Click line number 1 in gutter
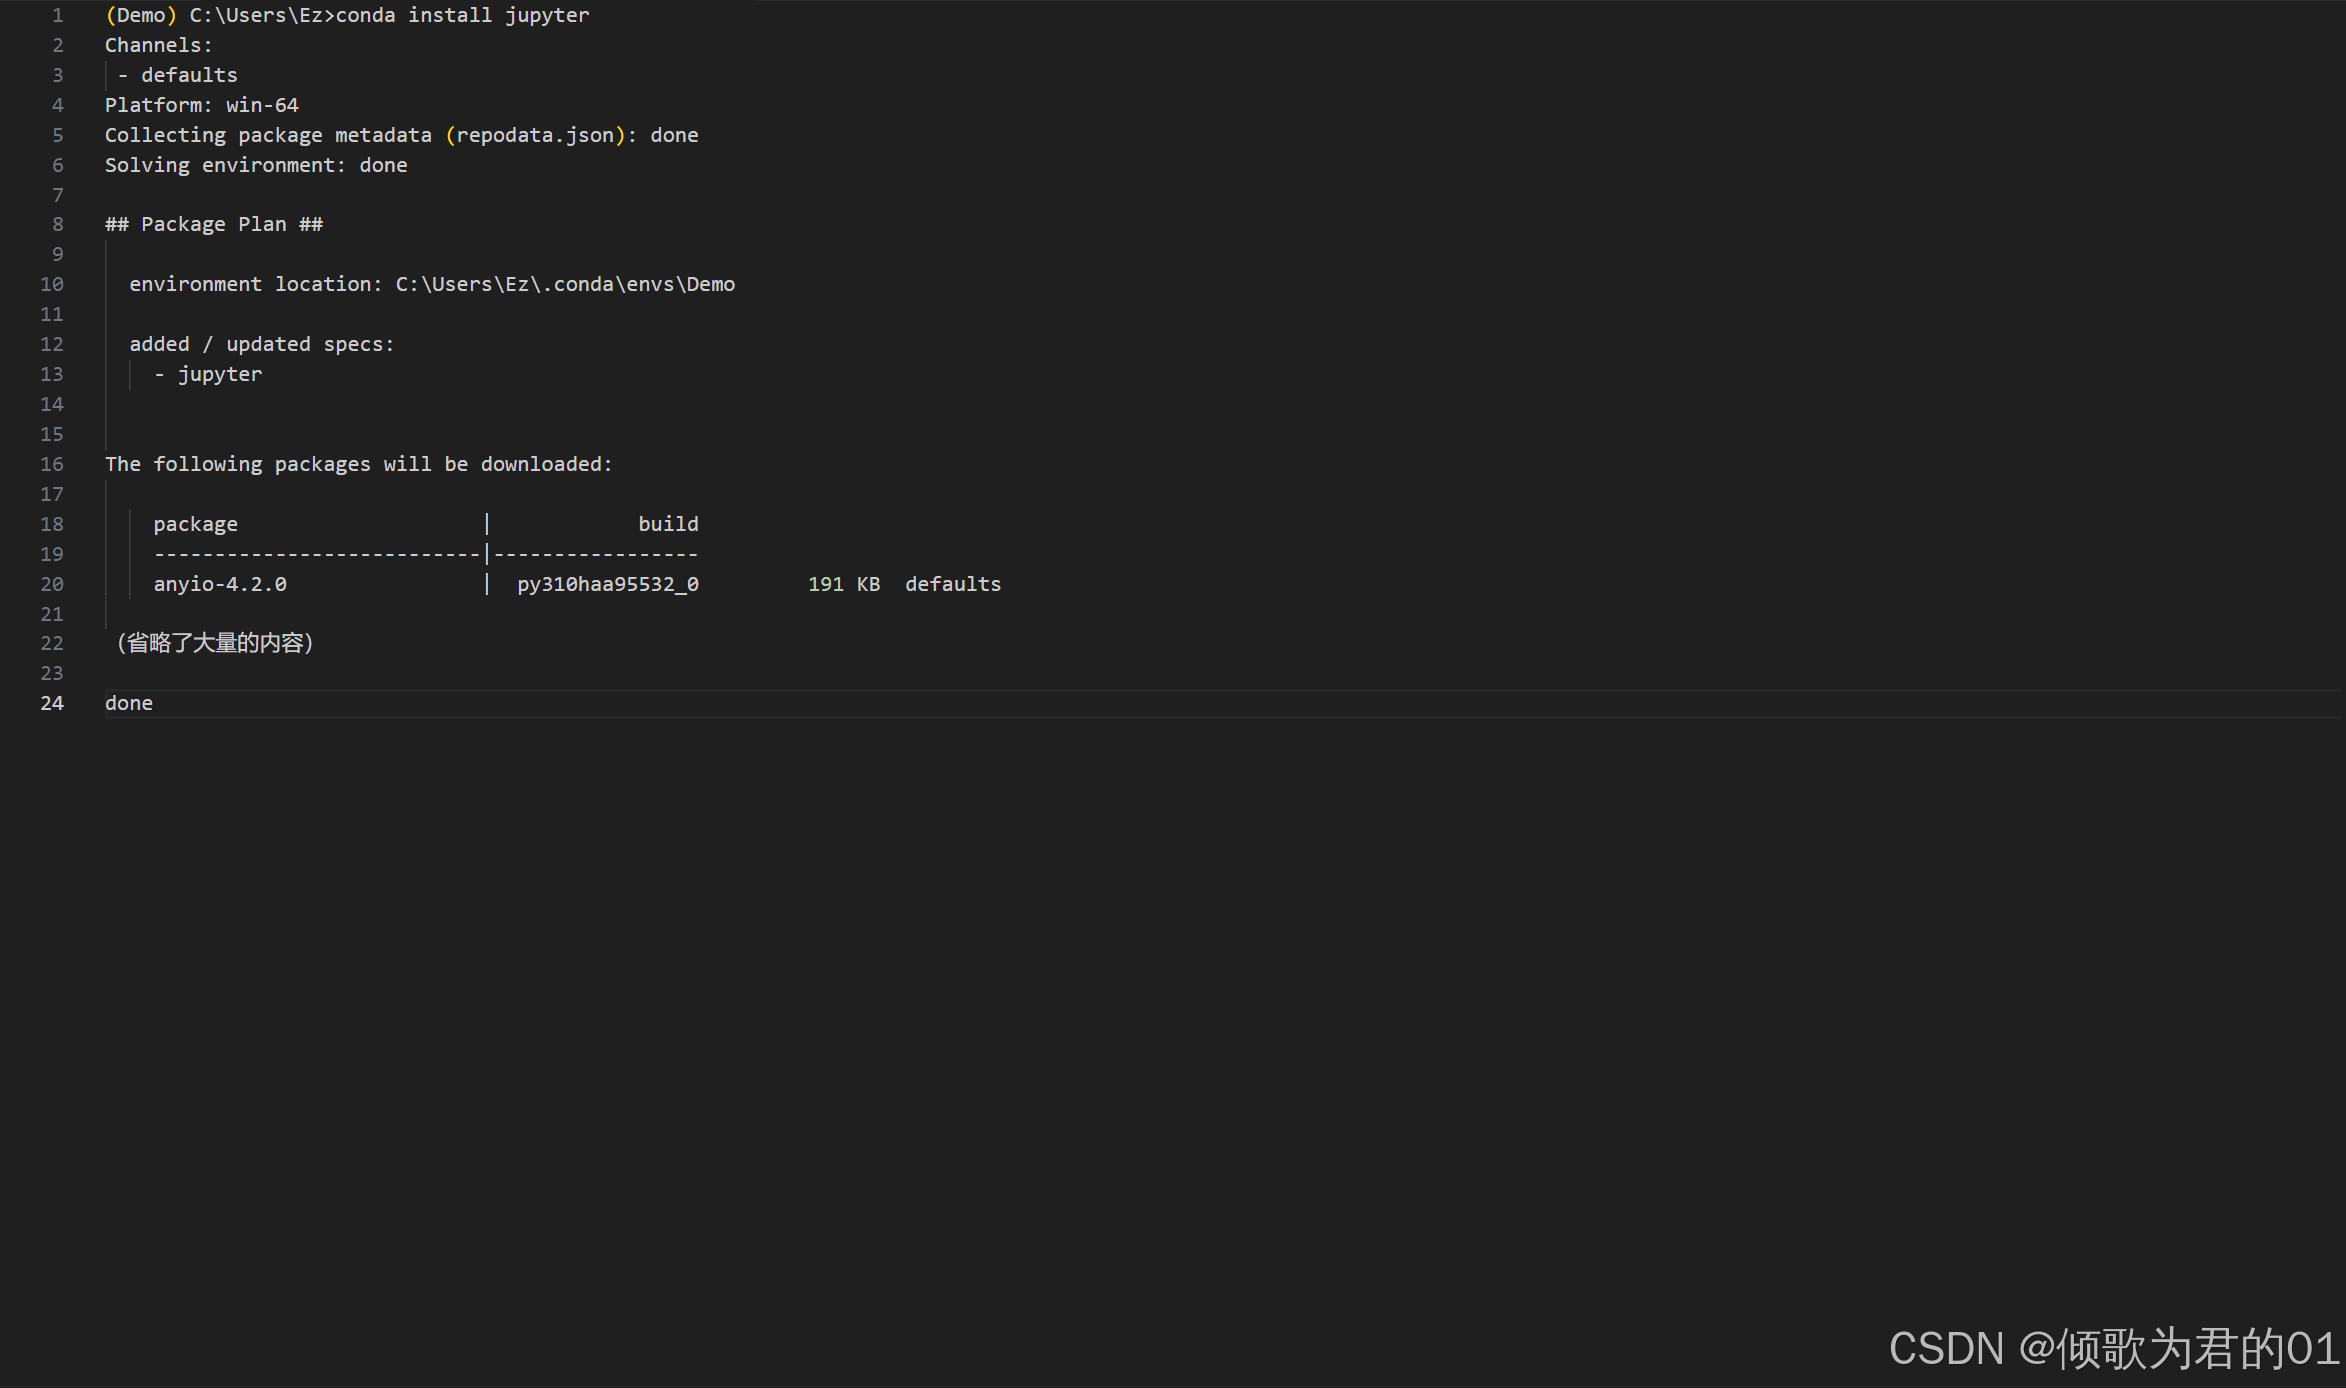This screenshot has height=1388, width=2346. pos(57,15)
